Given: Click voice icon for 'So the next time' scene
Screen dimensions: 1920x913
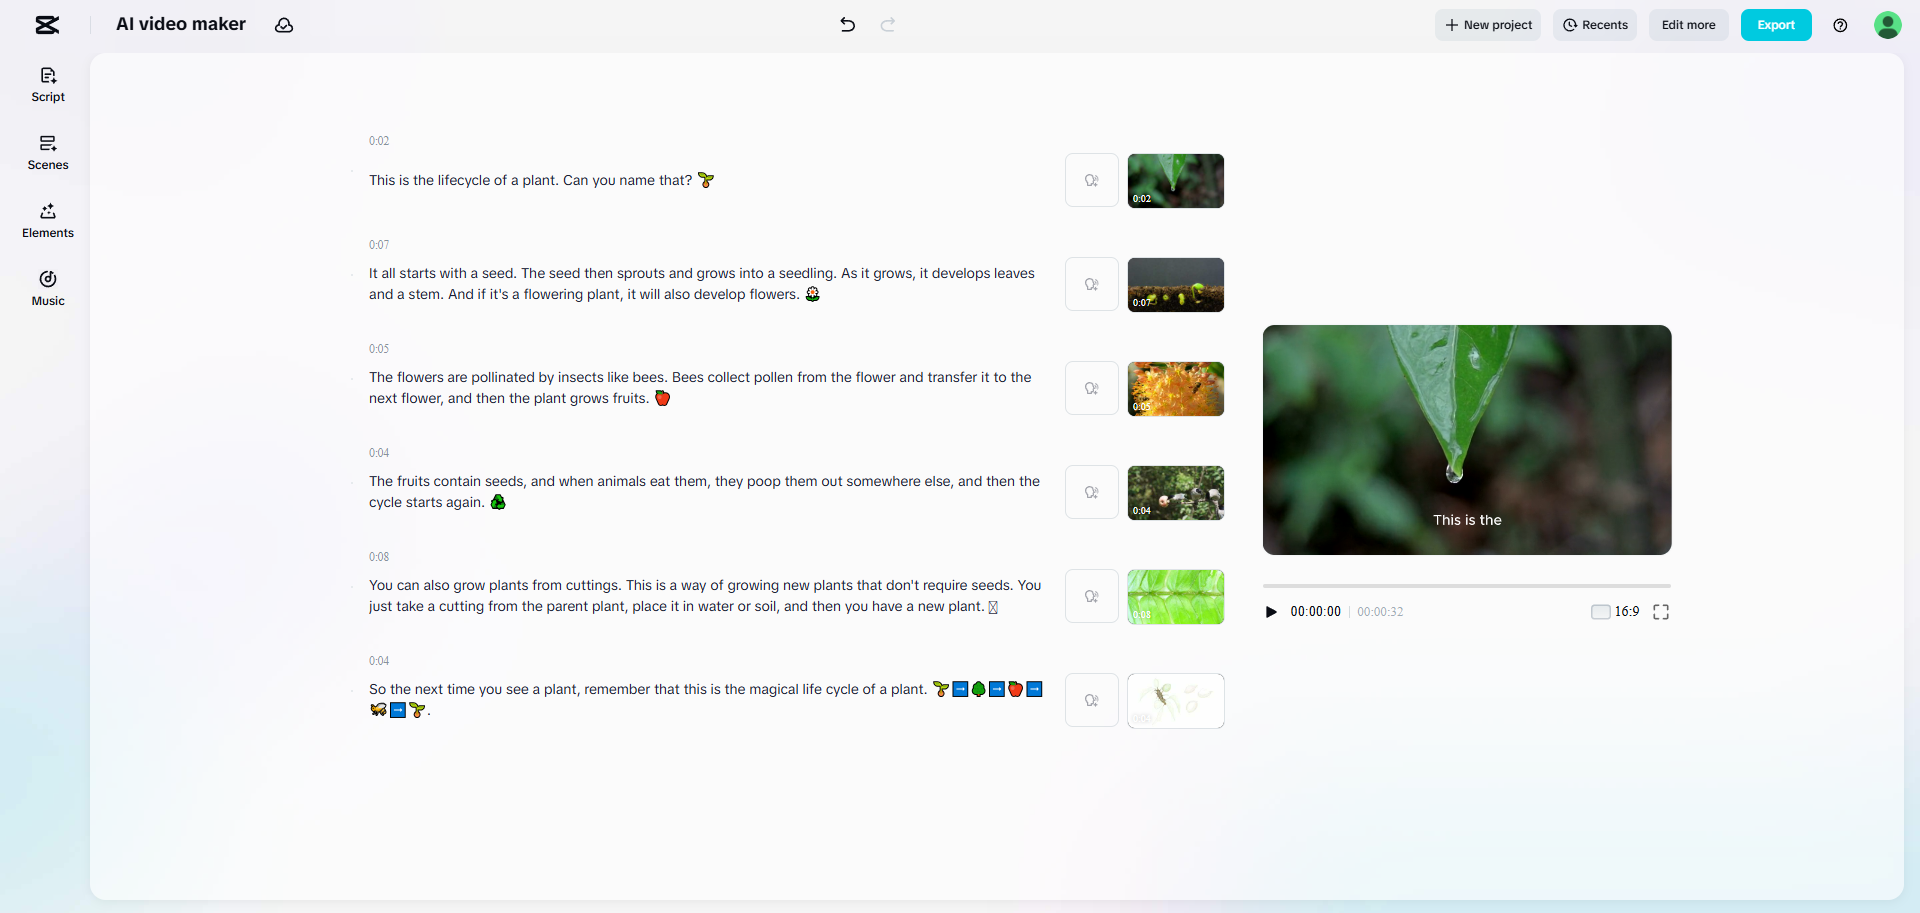Looking at the screenshot, I should click(1092, 701).
